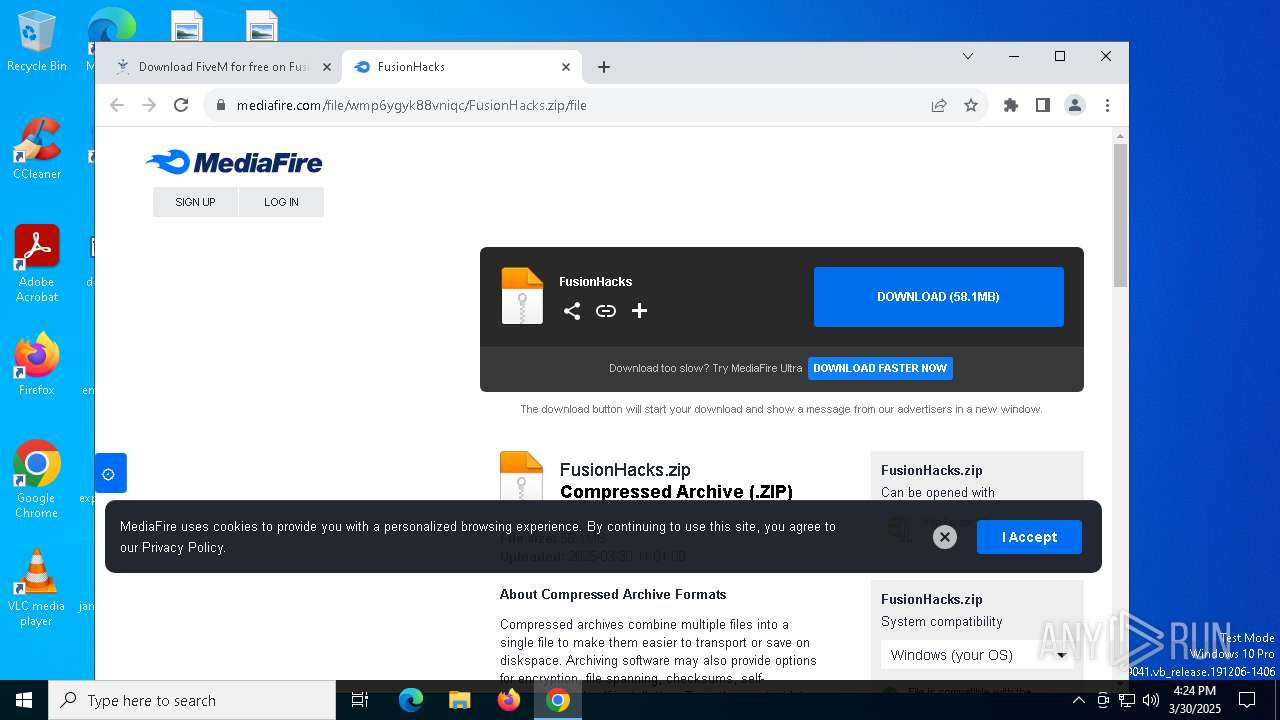Click the orange zip file icon in download box
Viewport: 1280px width, 720px height.
point(522,296)
